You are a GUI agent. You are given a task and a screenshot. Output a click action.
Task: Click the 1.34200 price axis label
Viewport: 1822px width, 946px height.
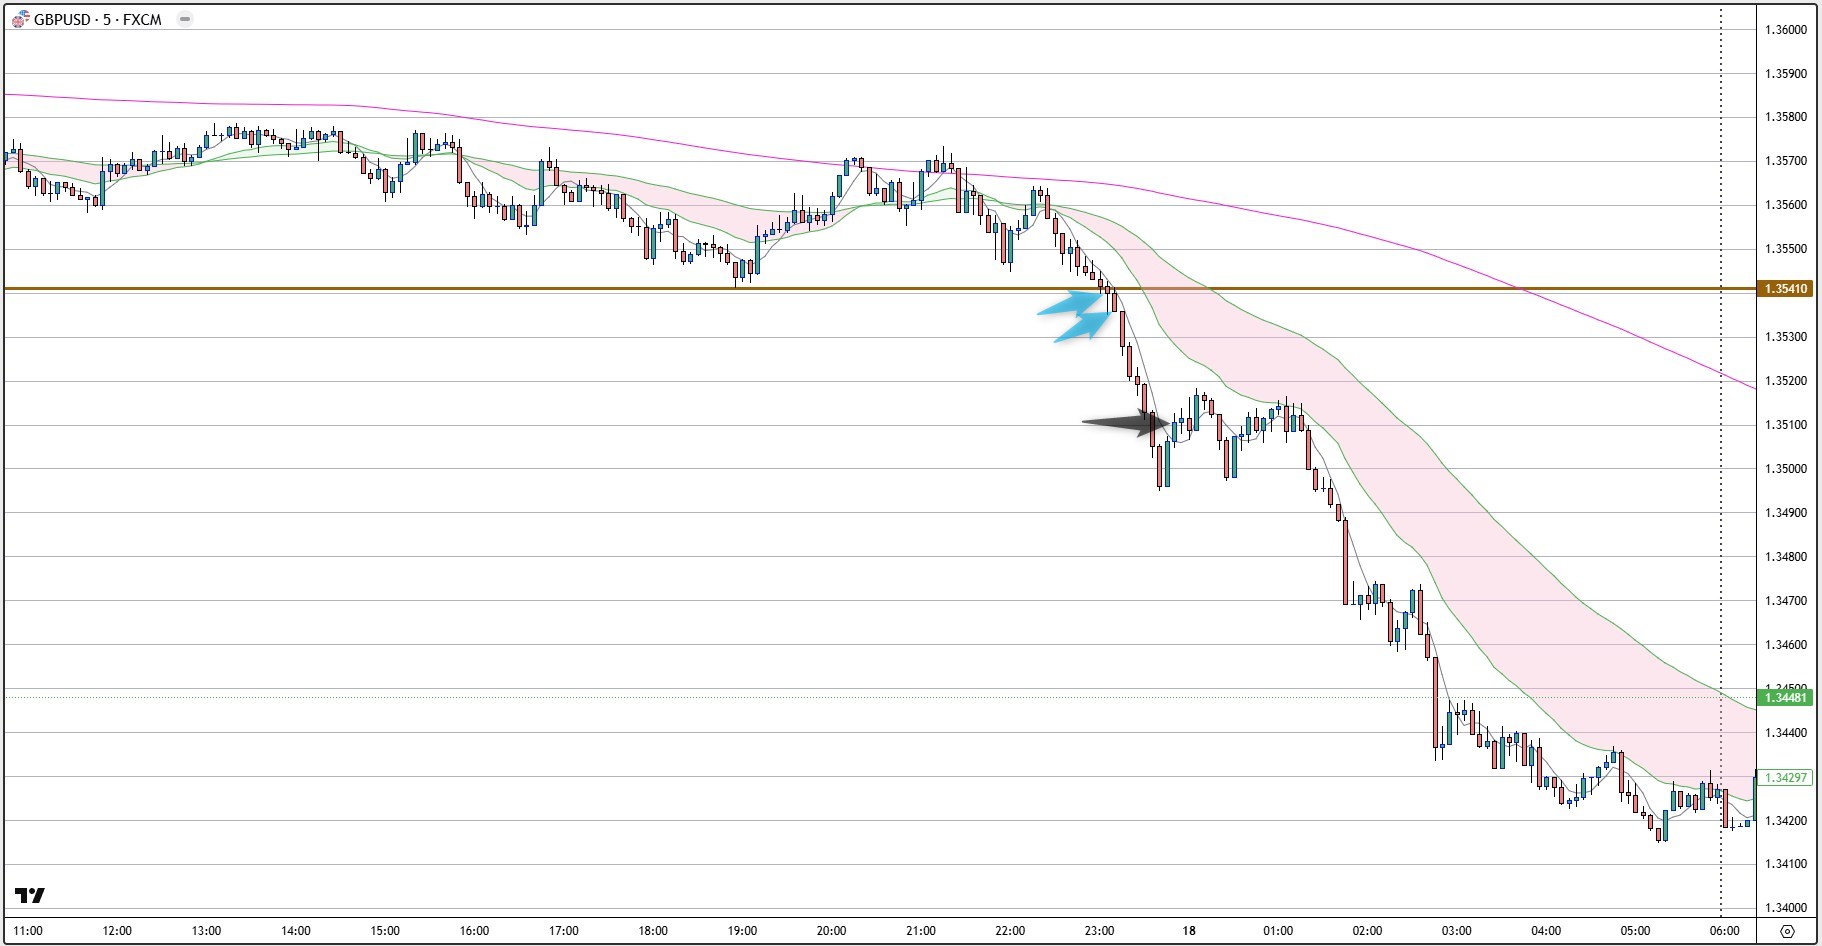coord(1786,821)
